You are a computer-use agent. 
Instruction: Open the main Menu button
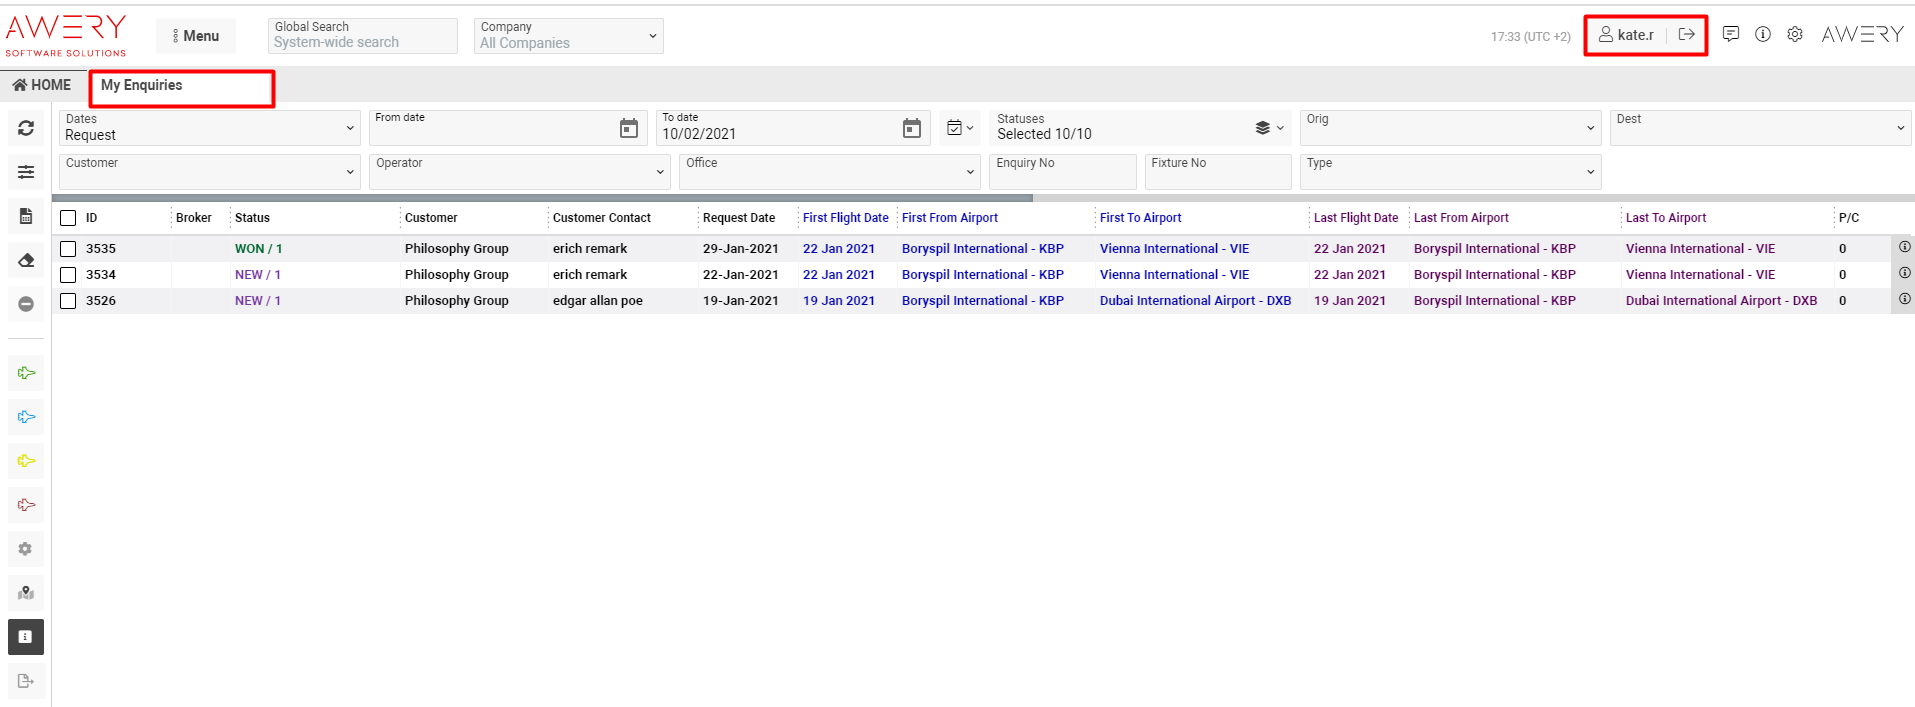click(x=196, y=36)
